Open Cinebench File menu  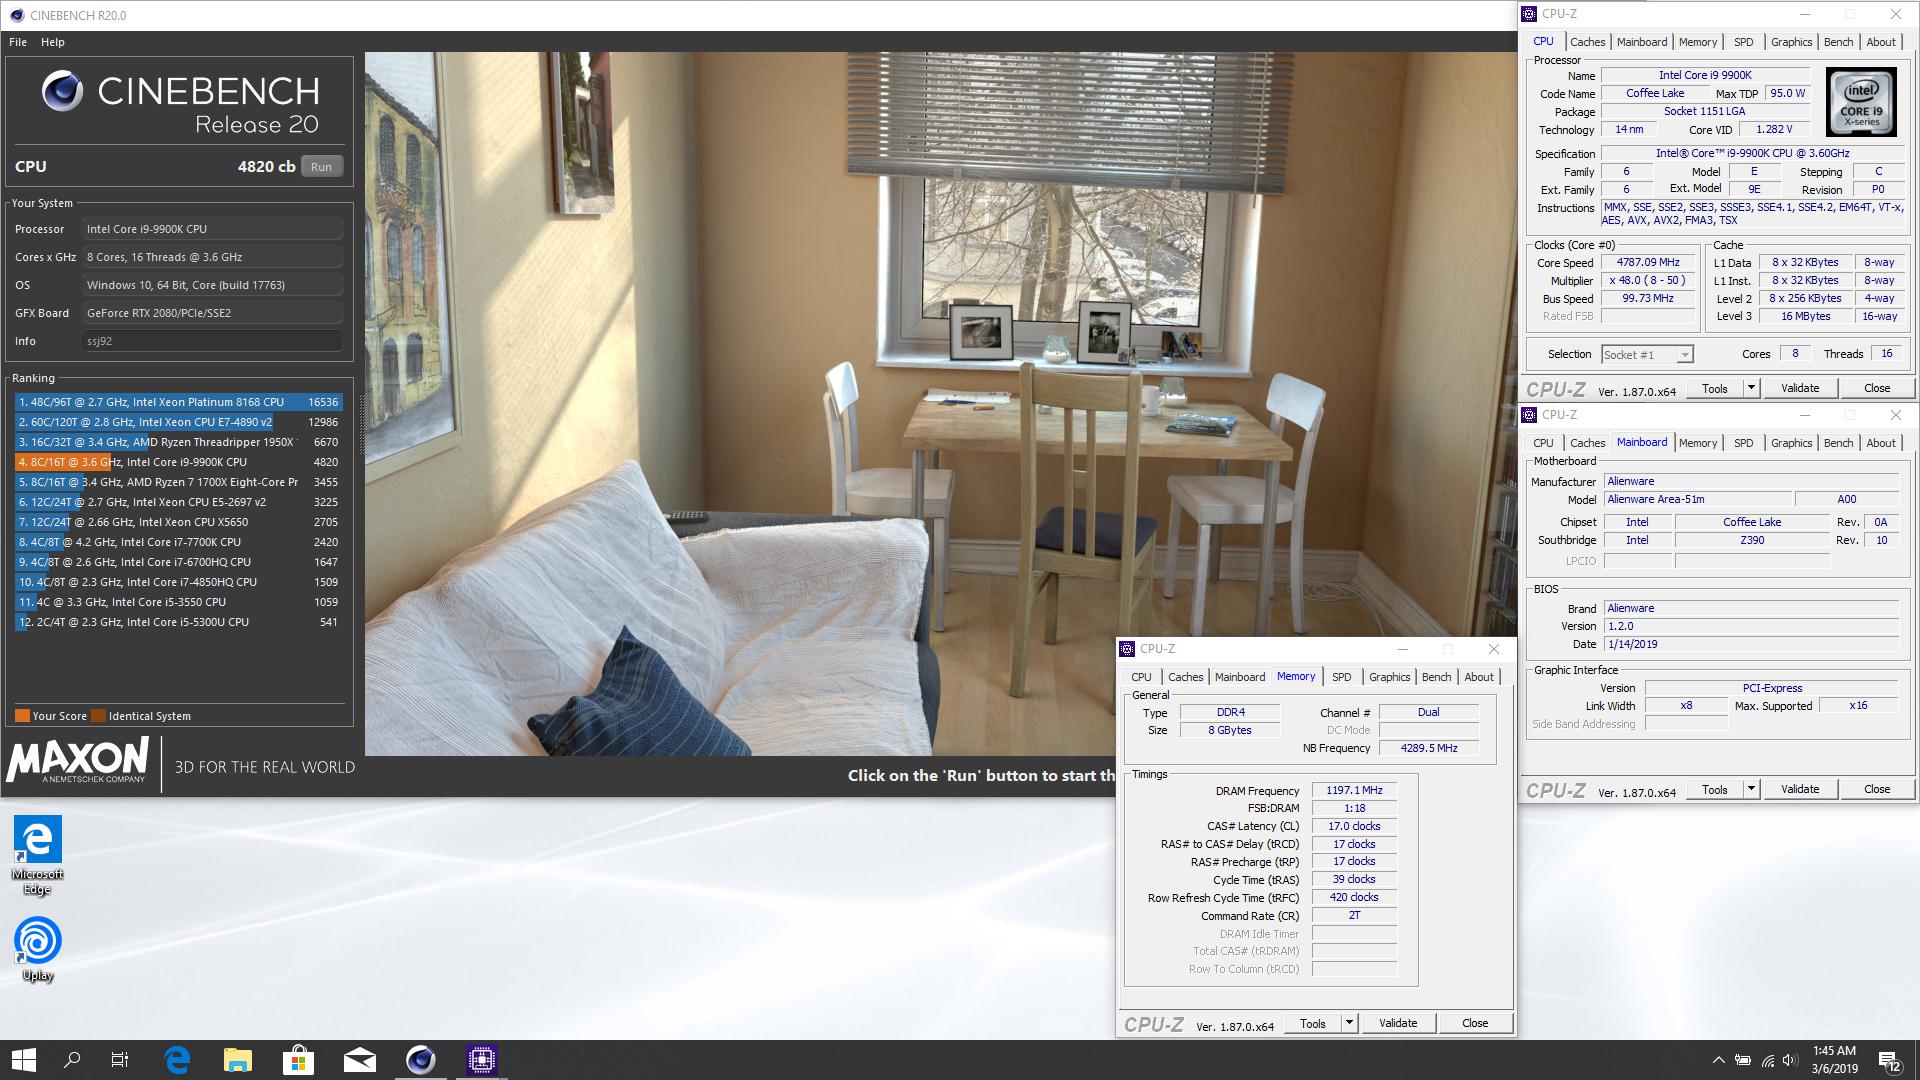pos(18,42)
